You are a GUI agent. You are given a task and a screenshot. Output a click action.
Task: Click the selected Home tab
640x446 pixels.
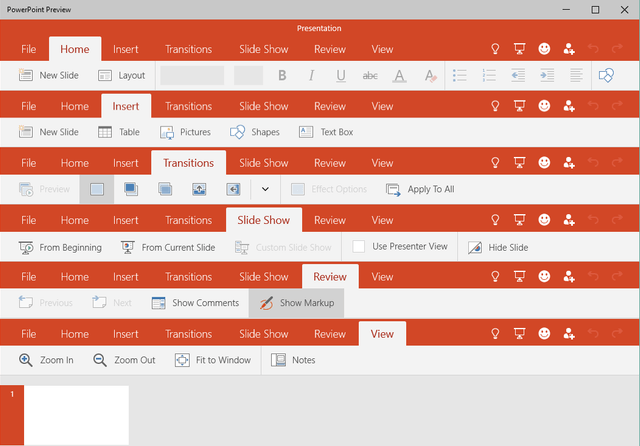(75, 49)
